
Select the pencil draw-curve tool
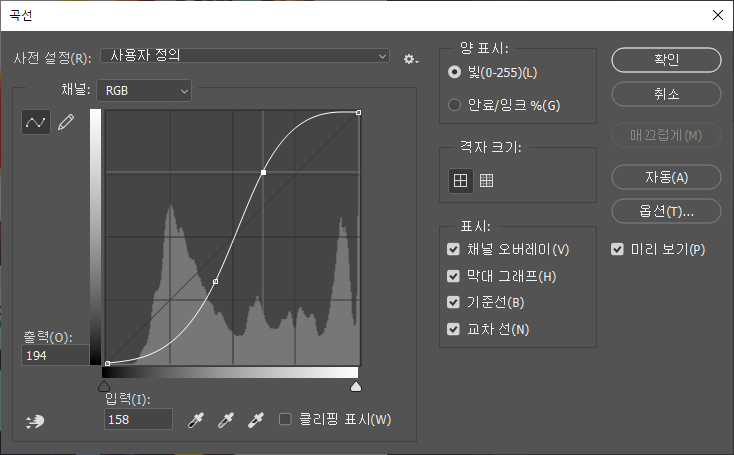(x=66, y=122)
